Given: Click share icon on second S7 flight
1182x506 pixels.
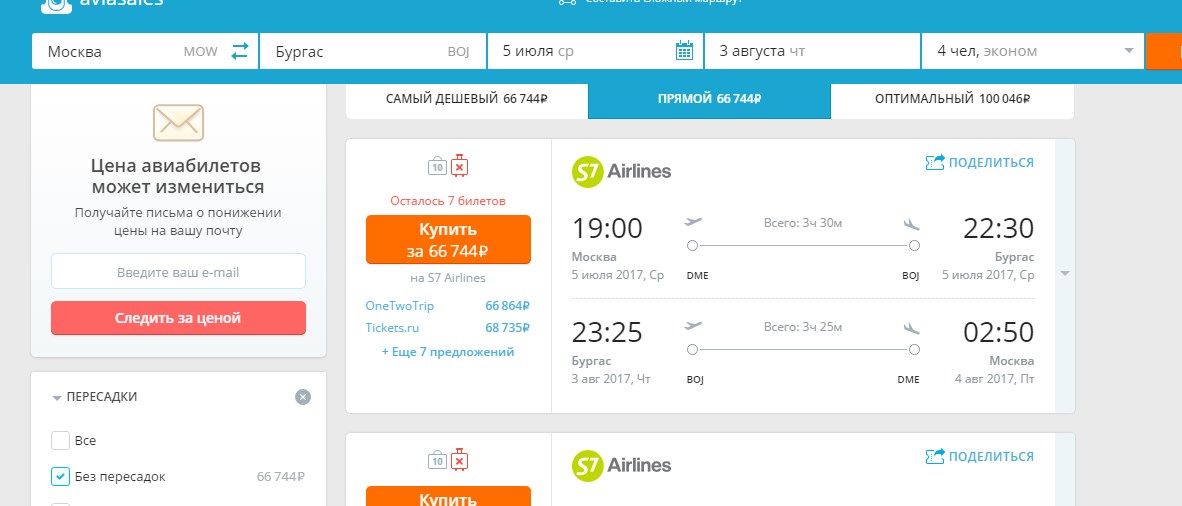Looking at the screenshot, I should tap(935, 456).
